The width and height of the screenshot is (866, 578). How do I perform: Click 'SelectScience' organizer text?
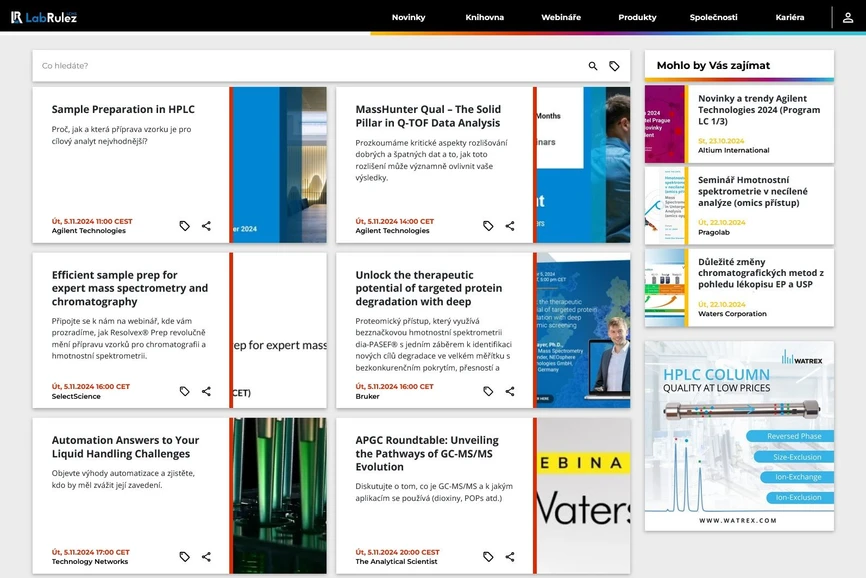pyautogui.click(x=76, y=396)
